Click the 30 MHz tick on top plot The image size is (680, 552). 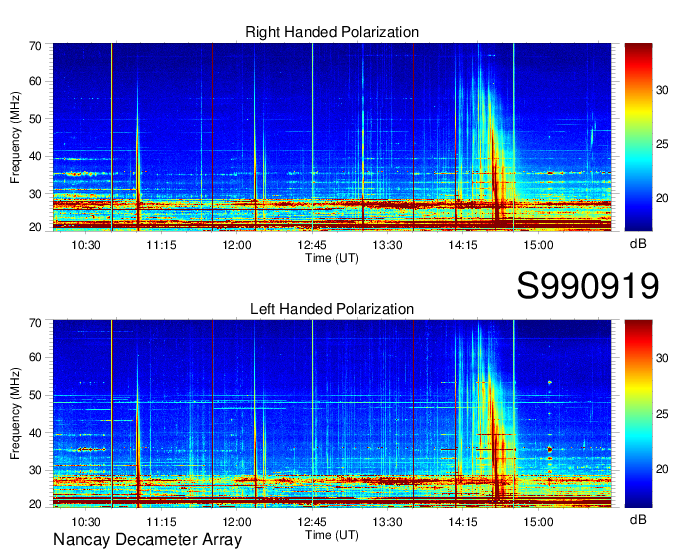tap(35, 194)
